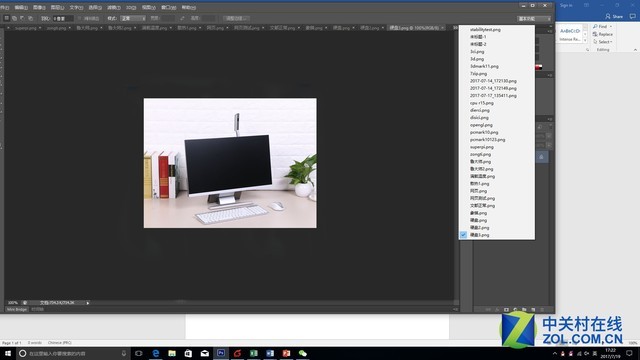
Task: Open File Explorer on the taskbar
Action: (x=172, y=353)
